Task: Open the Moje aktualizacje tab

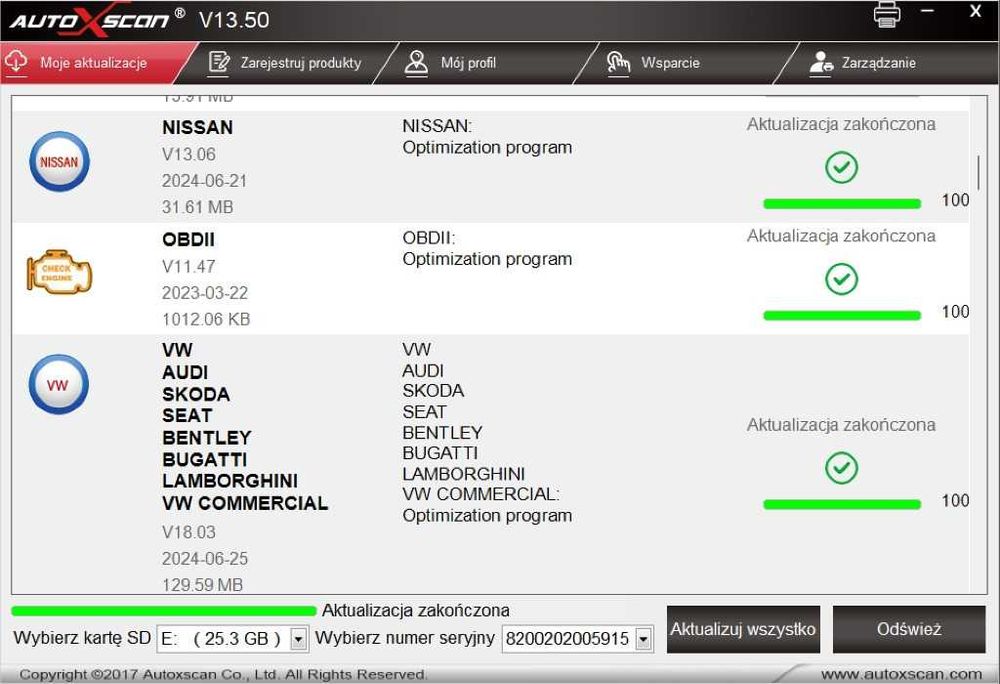Action: (x=94, y=63)
